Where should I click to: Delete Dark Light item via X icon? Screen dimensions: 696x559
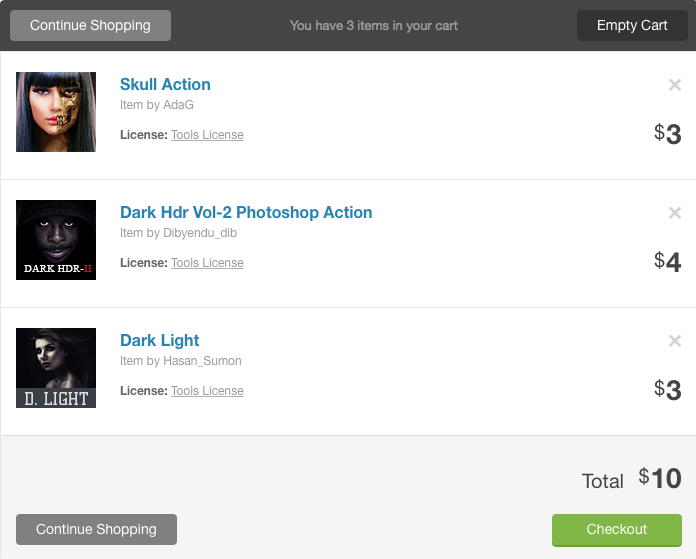click(x=675, y=341)
